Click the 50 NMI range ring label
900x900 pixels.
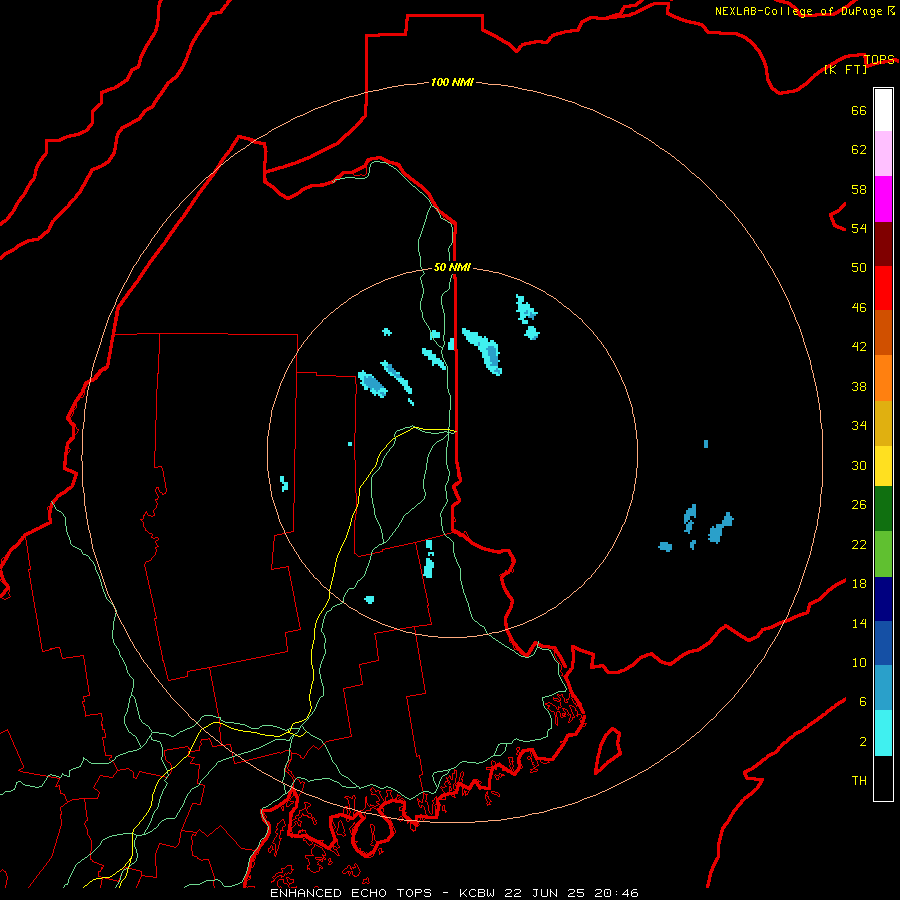coord(452,267)
